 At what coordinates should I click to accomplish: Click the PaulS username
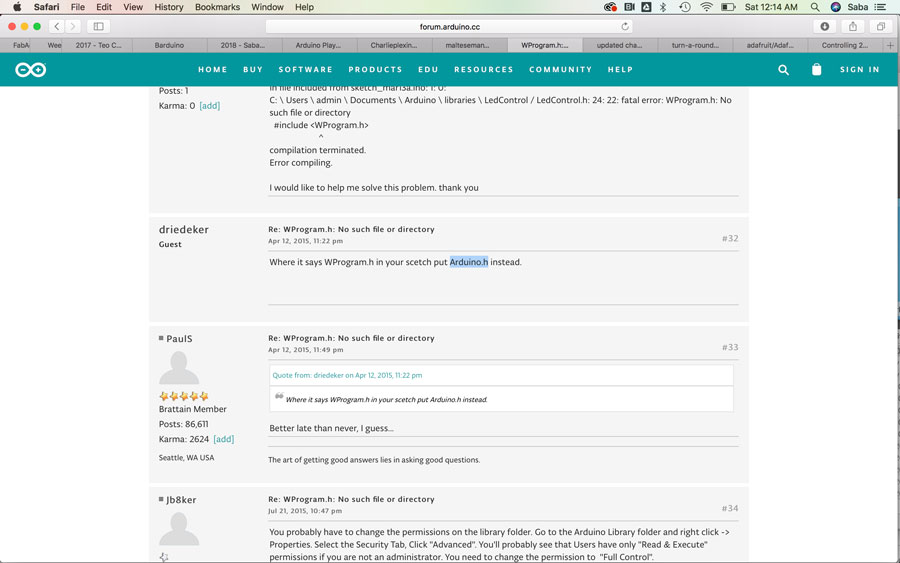click(x=179, y=339)
